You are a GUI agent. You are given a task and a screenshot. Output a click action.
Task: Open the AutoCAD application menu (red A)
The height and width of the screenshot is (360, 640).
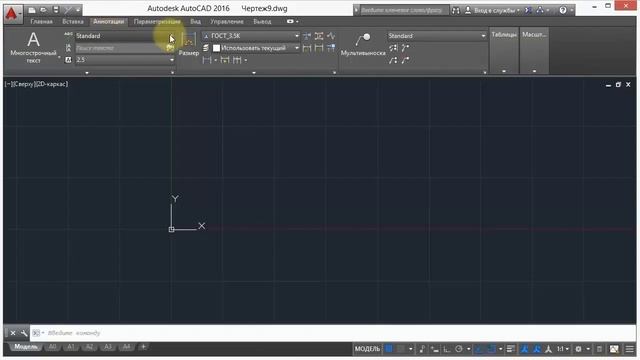pos(13,14)
